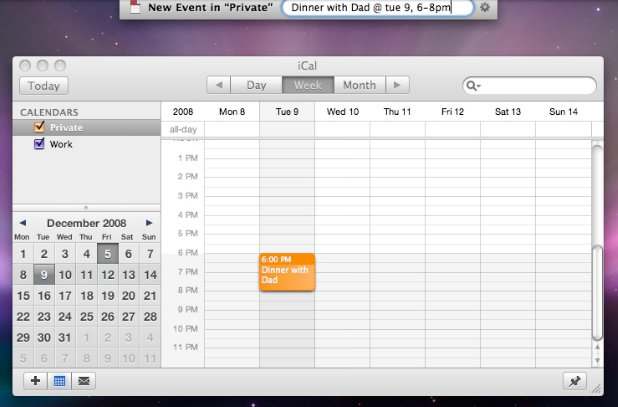Click the Mon 8 column header
Screen dimensions: 618x407
point(232,112)
